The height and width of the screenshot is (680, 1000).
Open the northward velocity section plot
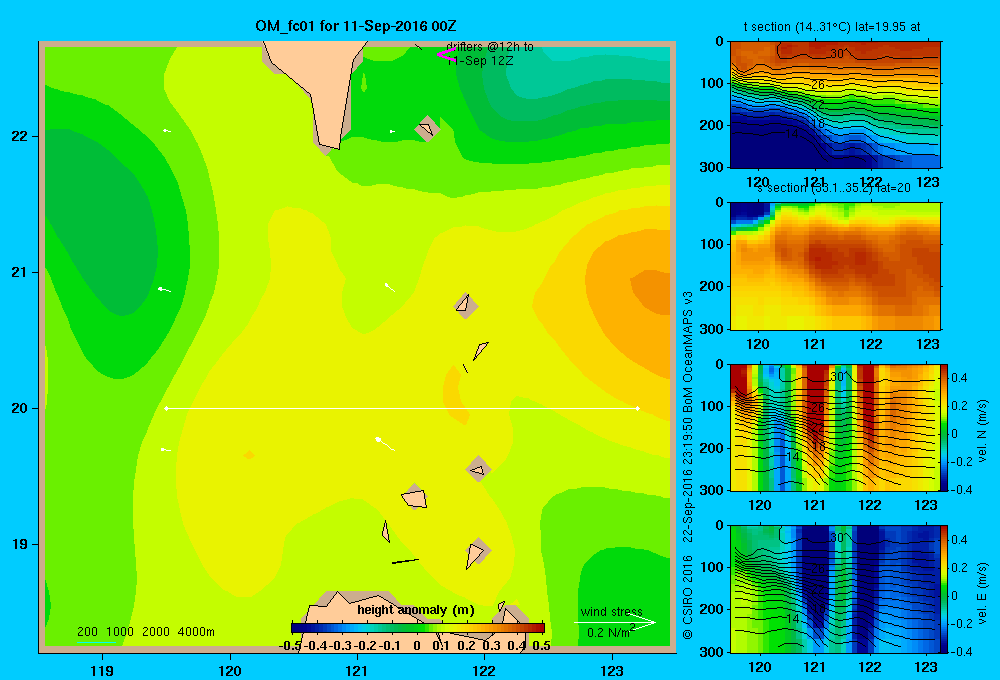point(835,427)
